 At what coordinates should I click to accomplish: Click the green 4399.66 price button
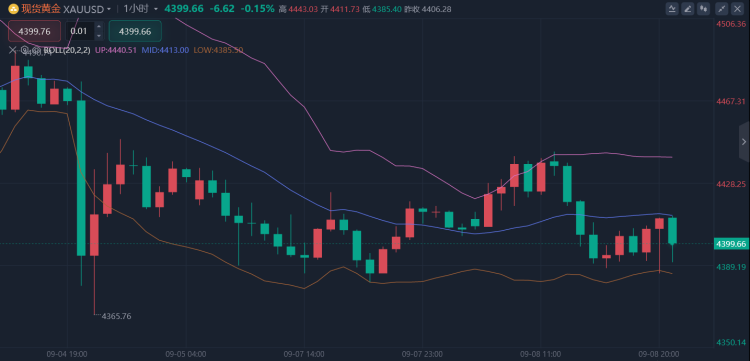coord(135,31)
